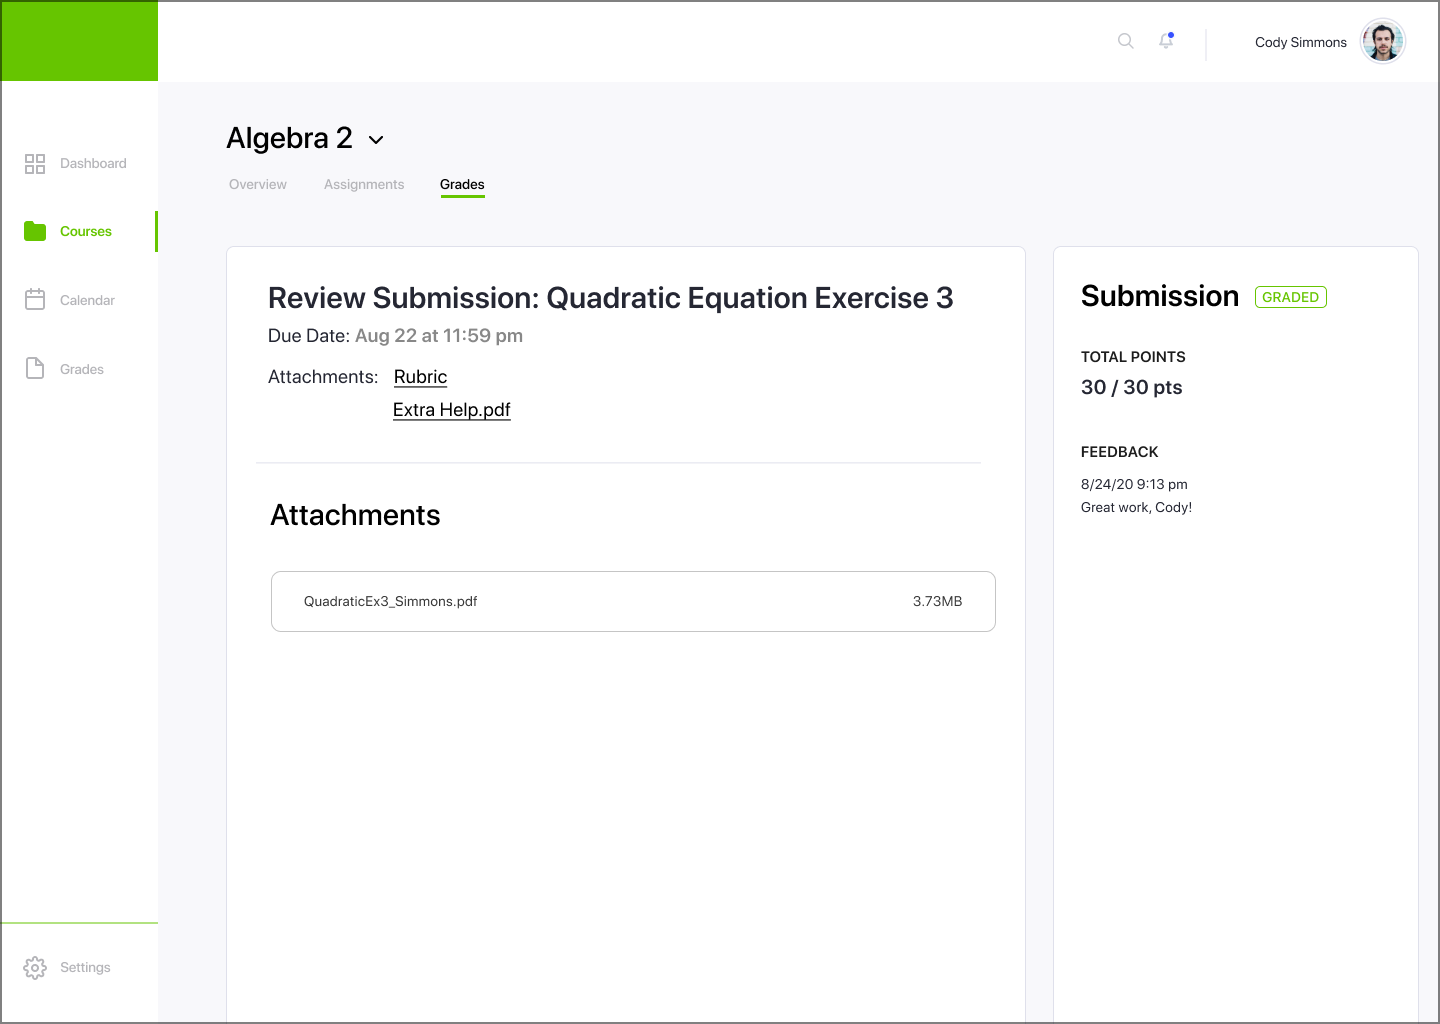Screen dimensions: 1440x1024
Task: Click the Dashboard grid icon
Action: pyautogui.click(x=35, y=164)
